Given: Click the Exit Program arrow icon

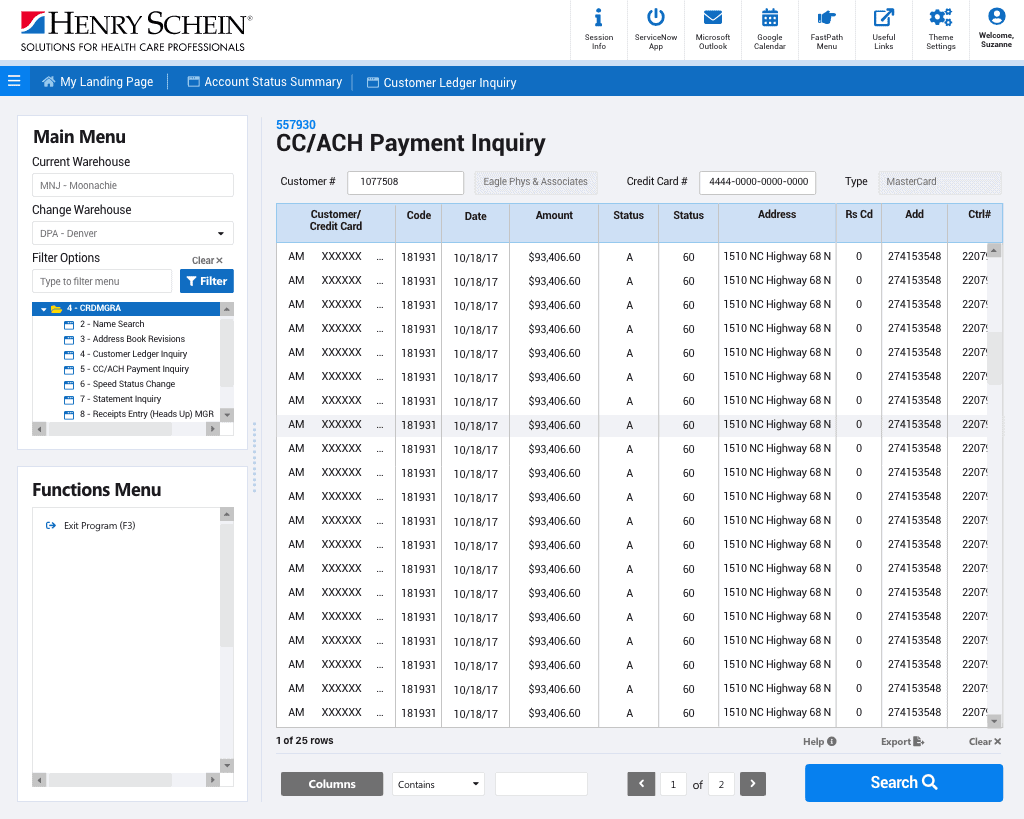Looking at the screenshot, I should click(50, 525).
